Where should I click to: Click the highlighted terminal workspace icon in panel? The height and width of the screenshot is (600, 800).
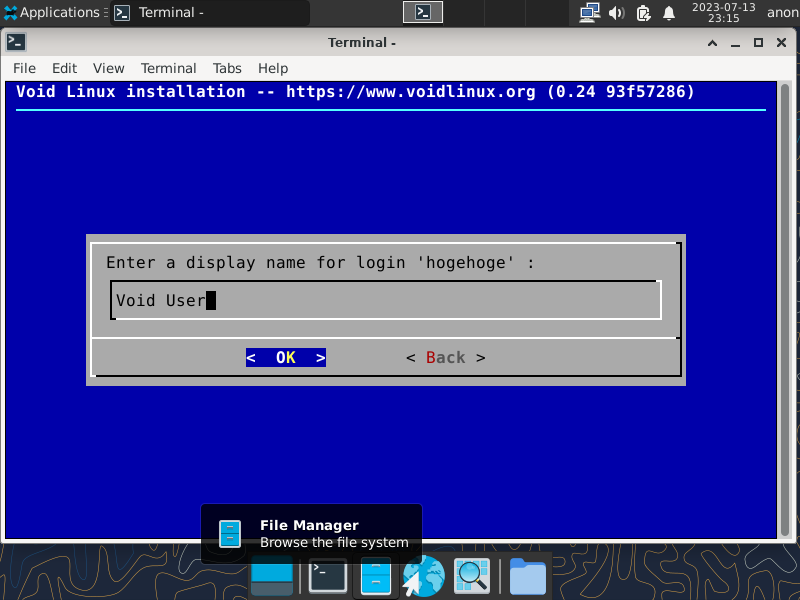pyautogui.click(x=422, y=12)
